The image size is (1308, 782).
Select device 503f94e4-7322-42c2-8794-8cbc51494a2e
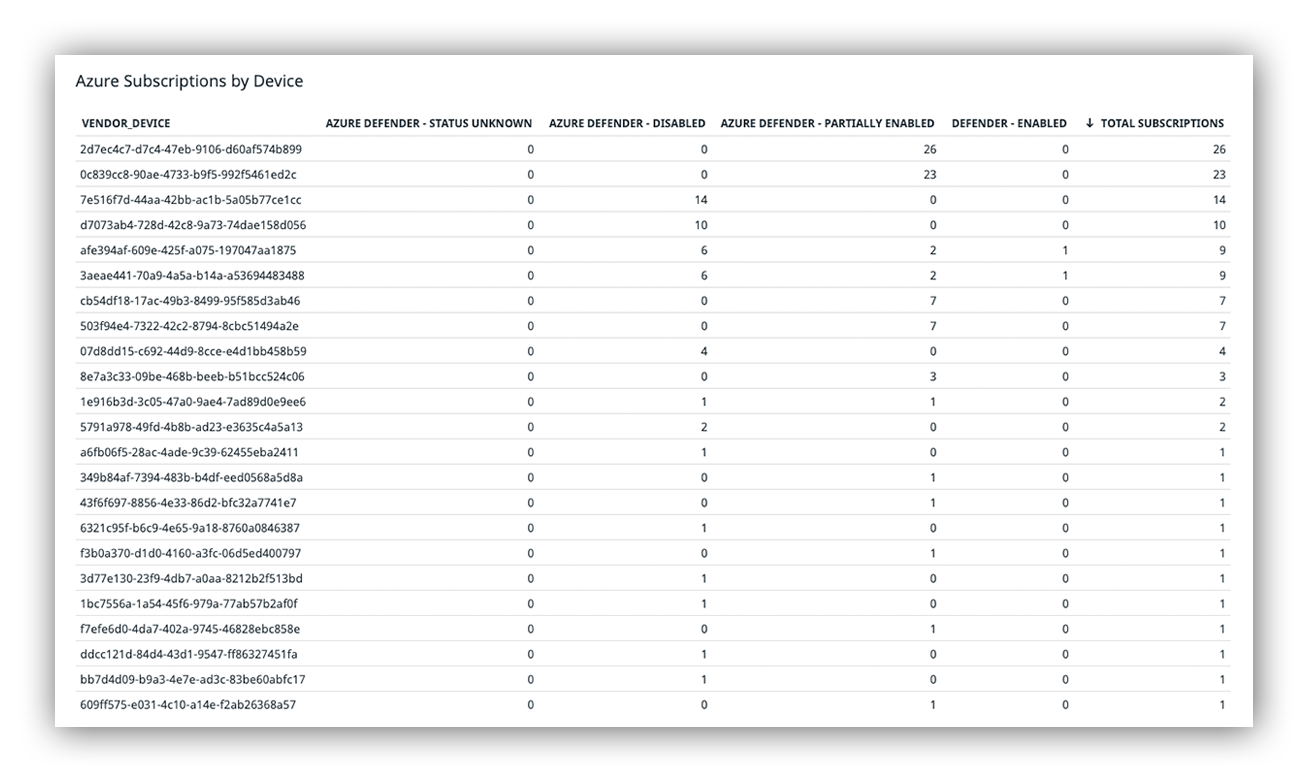pos(190,326)
